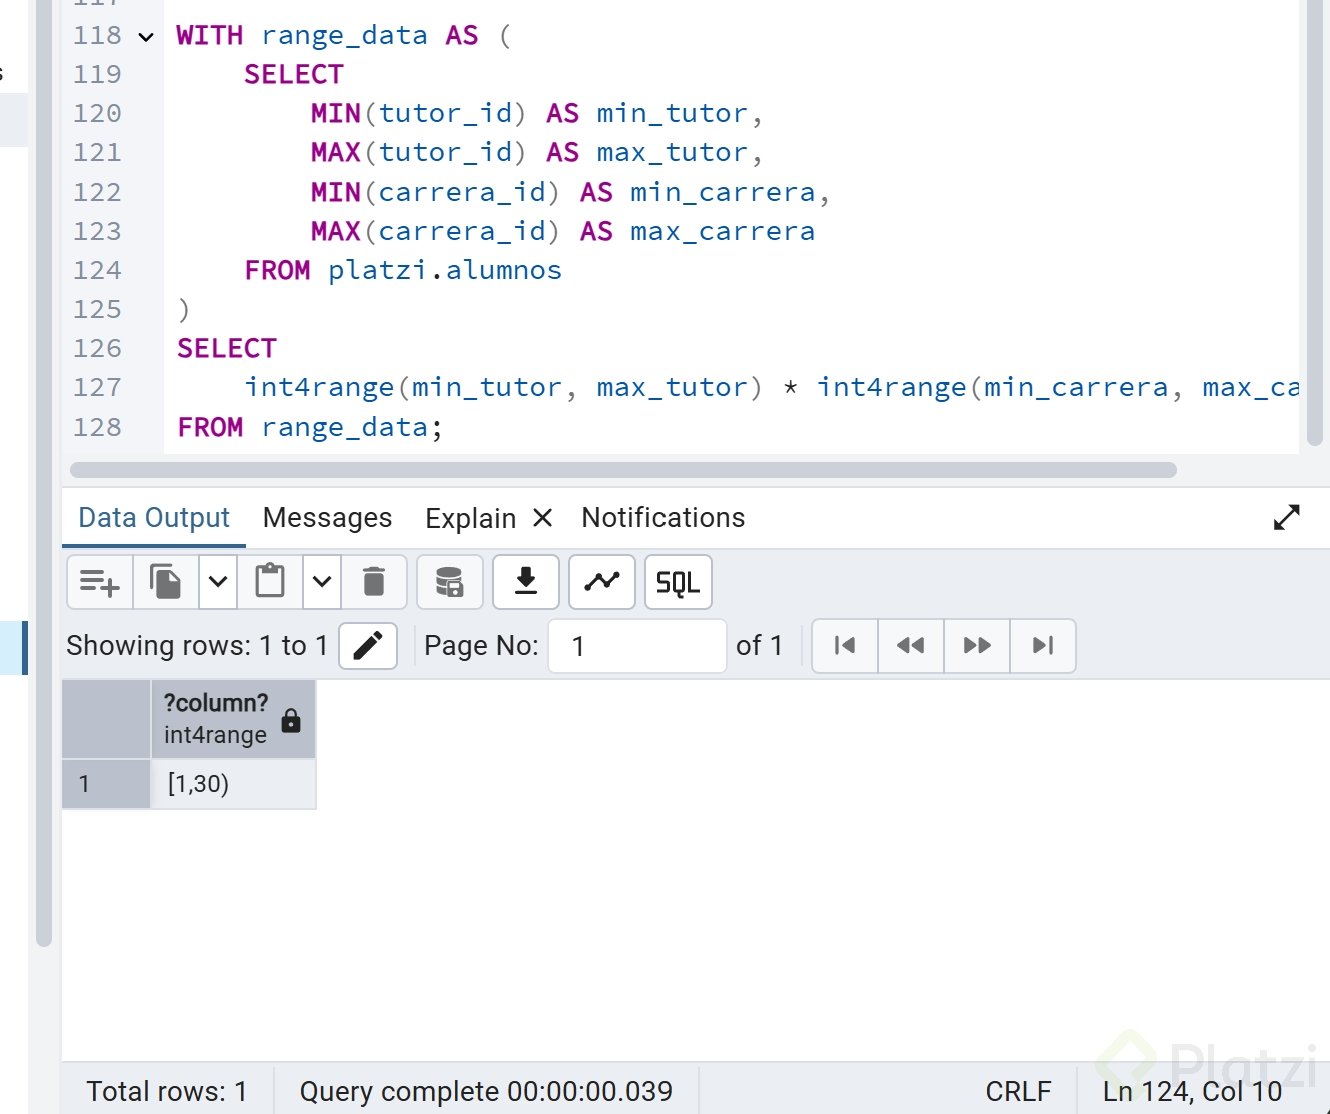Select row 1 via its row number header
1330x1114 pixels.
106,784
